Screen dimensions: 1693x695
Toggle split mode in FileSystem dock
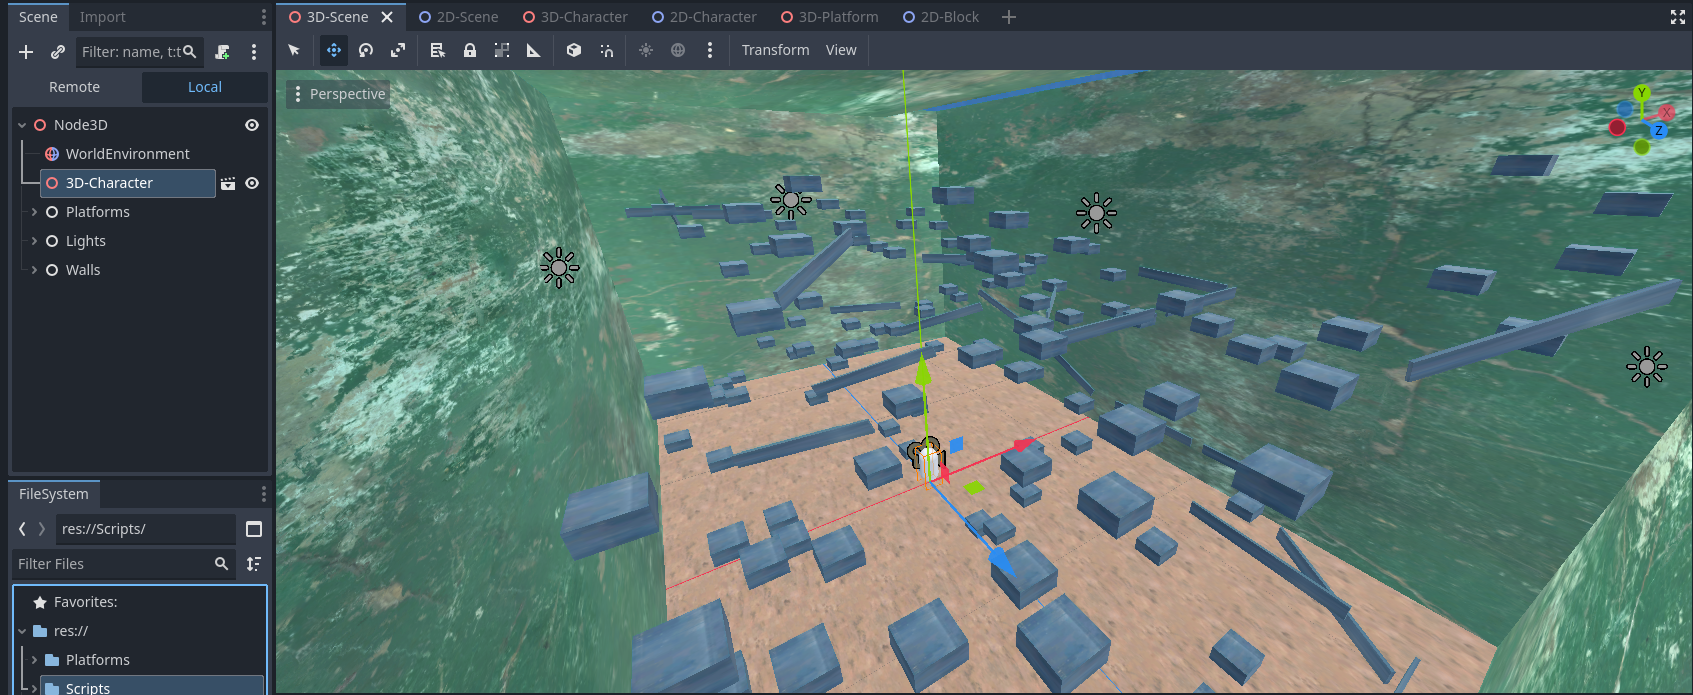tap(254, 529)
